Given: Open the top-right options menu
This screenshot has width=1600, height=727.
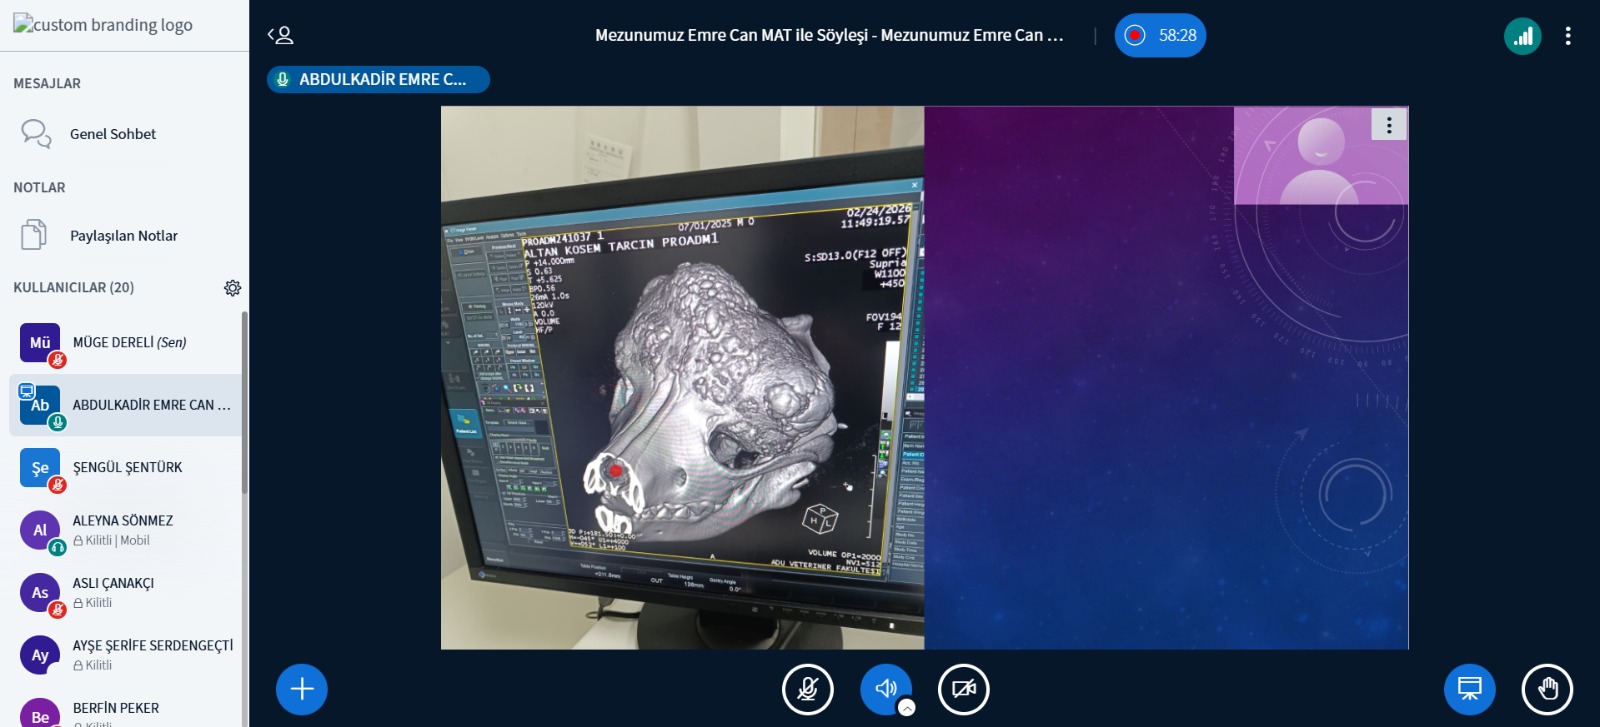Looking at the screenshot, I should 1568,36.
